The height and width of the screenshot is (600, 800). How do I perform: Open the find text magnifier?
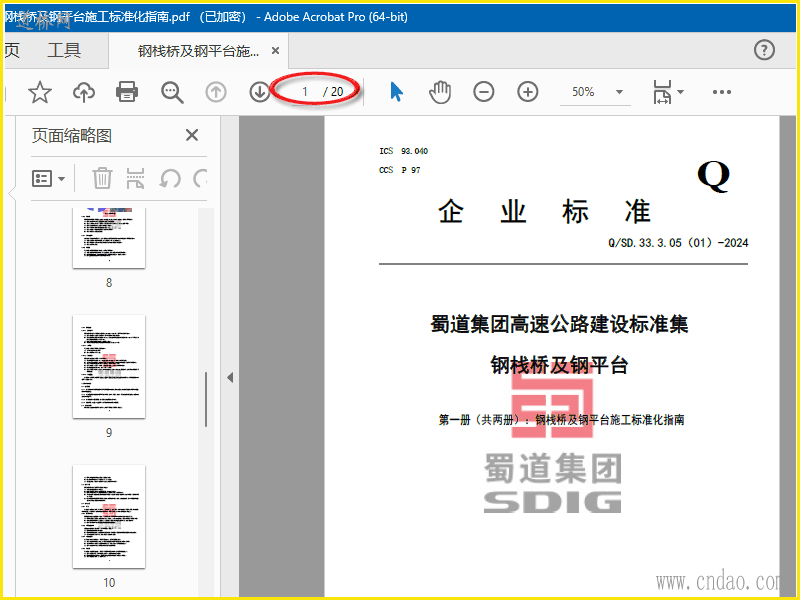172,93
